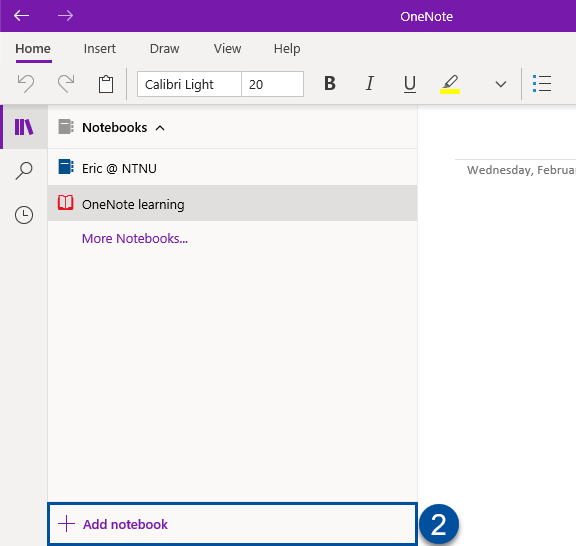Open the clipboard paste icon

pos(106,84)
